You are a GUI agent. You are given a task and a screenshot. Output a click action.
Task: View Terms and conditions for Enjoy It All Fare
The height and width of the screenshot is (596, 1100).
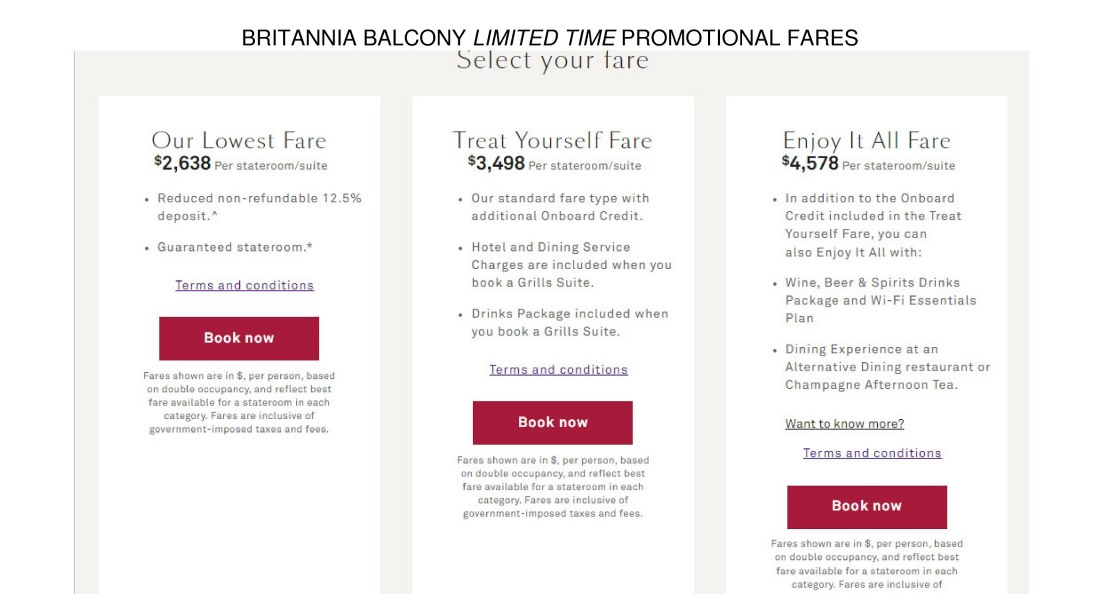pos(872,453)
